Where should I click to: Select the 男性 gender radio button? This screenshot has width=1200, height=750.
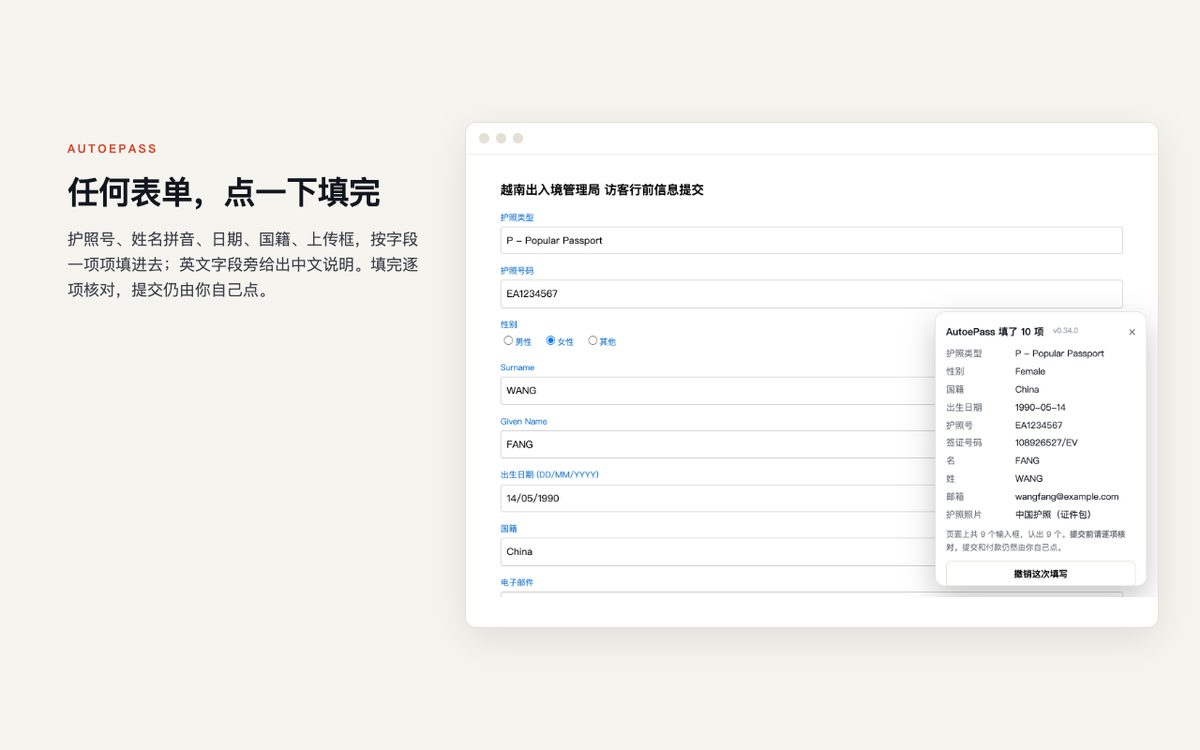point(508,341)
